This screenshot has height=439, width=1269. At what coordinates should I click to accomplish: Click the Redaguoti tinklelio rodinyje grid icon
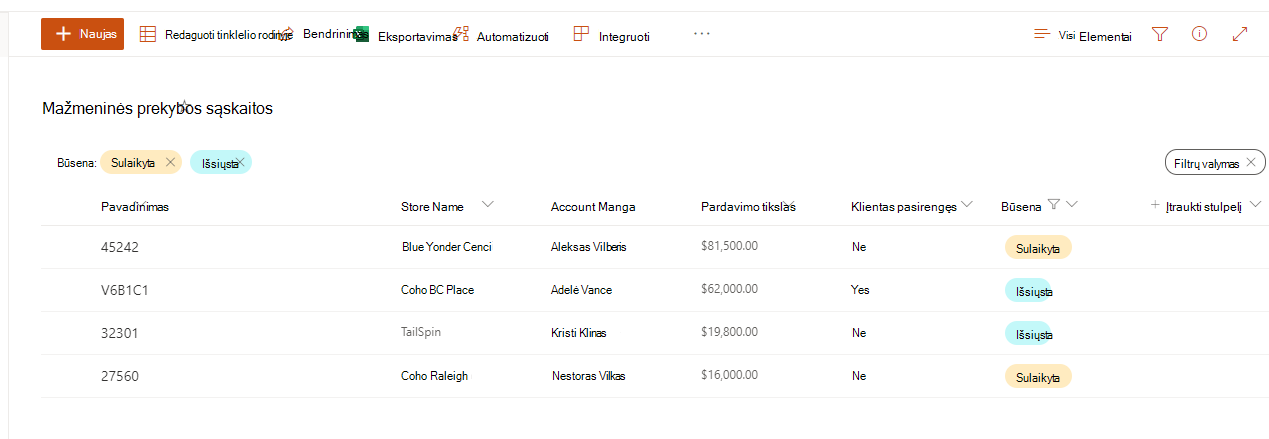click(x=147, y=35)
